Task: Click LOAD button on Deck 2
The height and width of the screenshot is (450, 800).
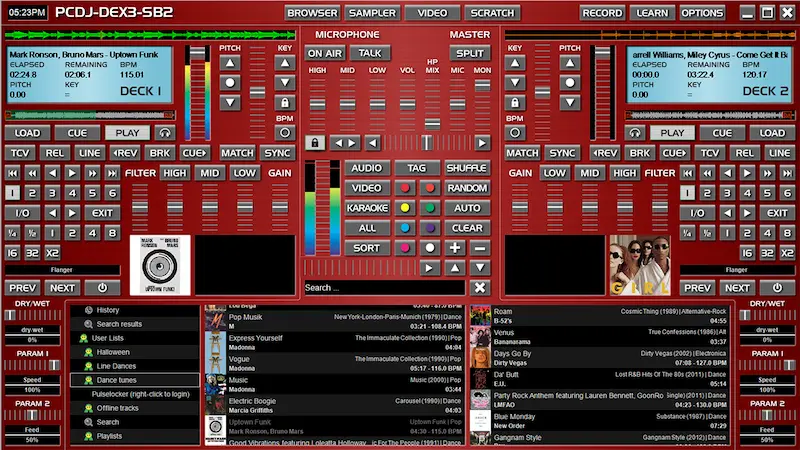Action: click(x=771, y=132)
